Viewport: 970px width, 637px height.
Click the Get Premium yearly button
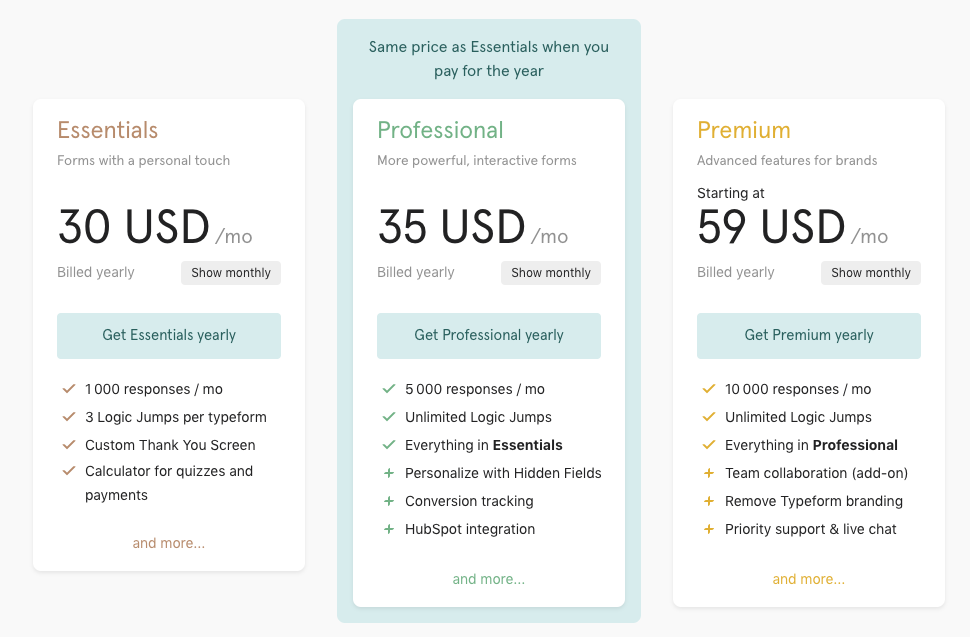[x=809, y=336]
